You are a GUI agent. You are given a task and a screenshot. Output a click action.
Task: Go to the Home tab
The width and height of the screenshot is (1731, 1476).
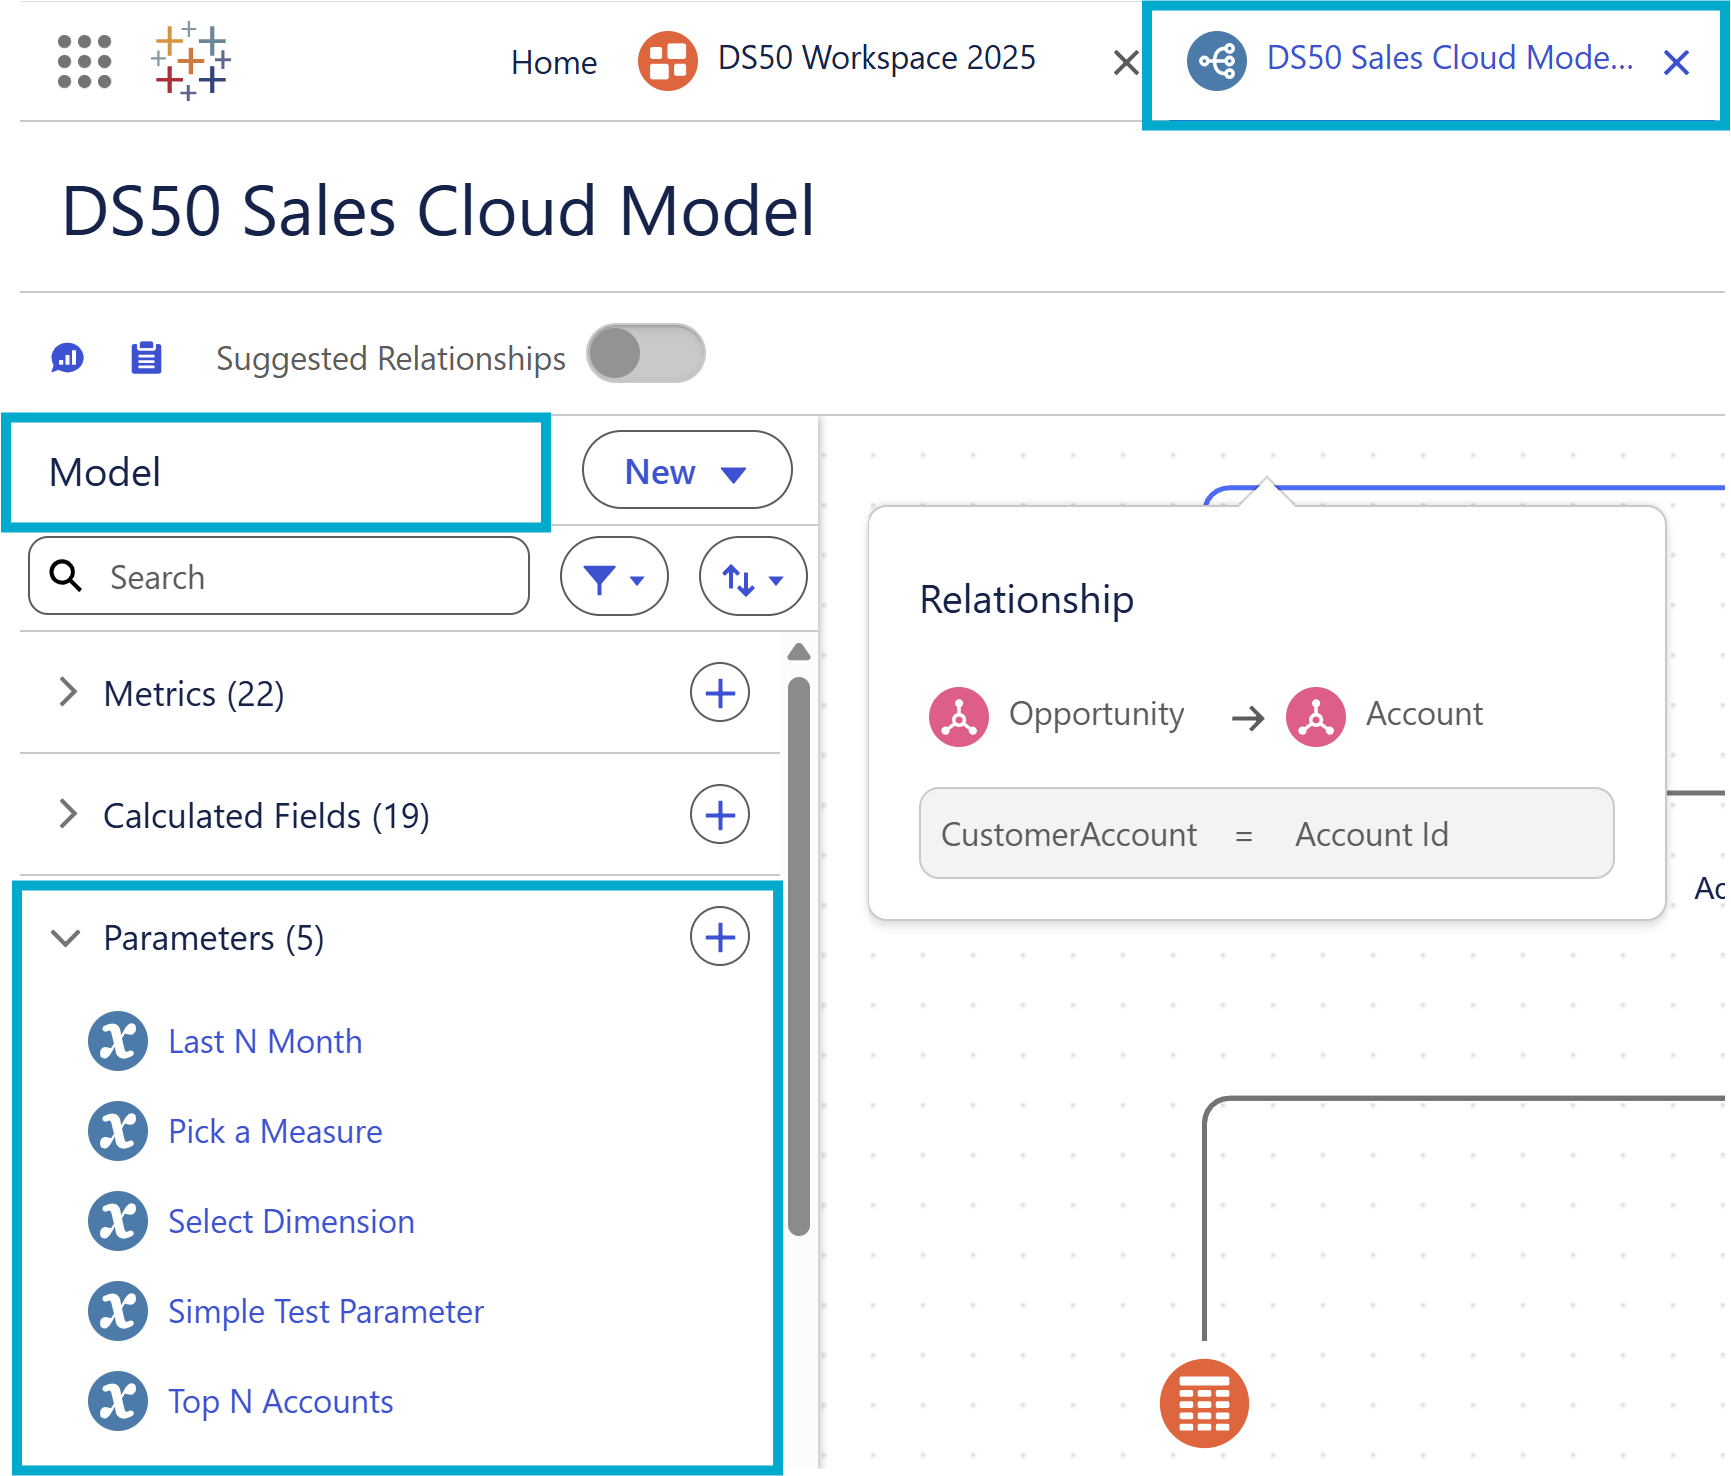(x=554, y=62)
